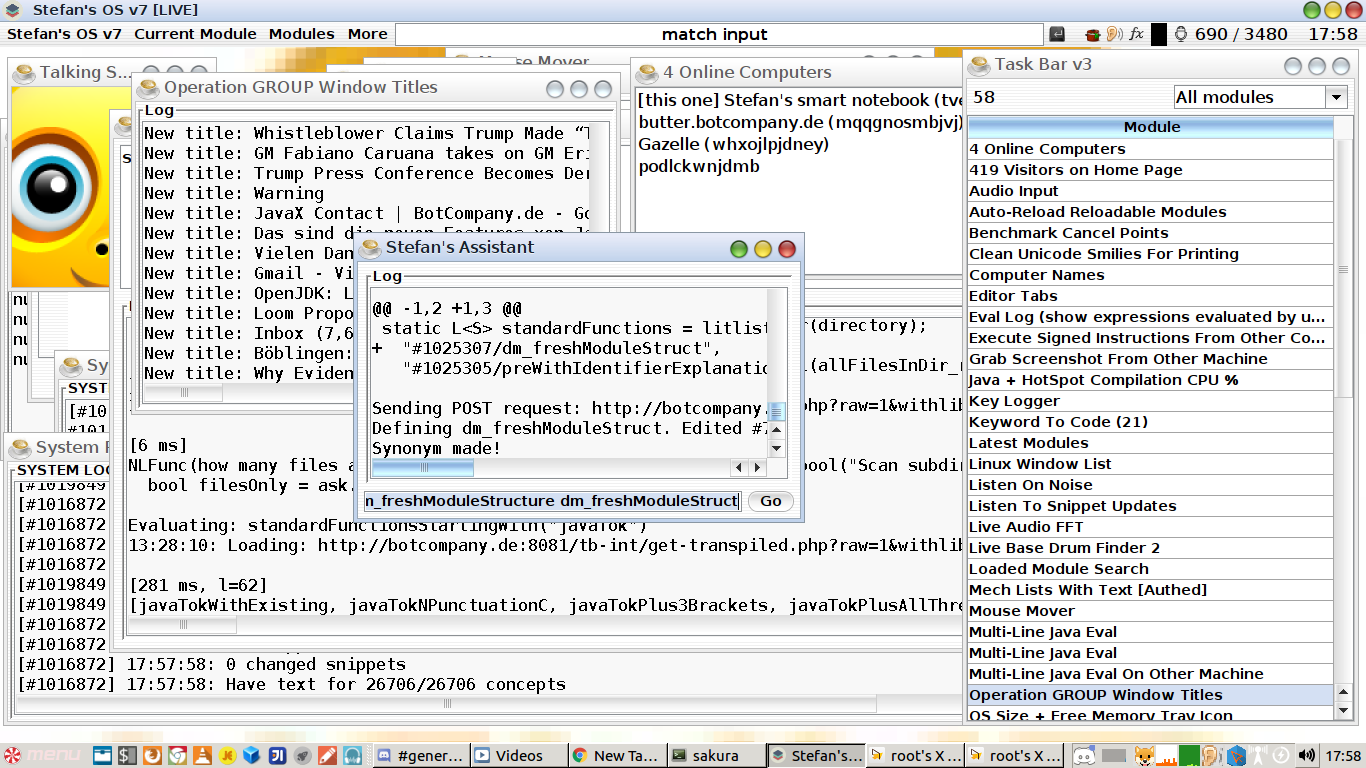This screenshot has height=768, width=1366.
Task: Launch VLC from the bottom panel
Action: pos(202,756)
